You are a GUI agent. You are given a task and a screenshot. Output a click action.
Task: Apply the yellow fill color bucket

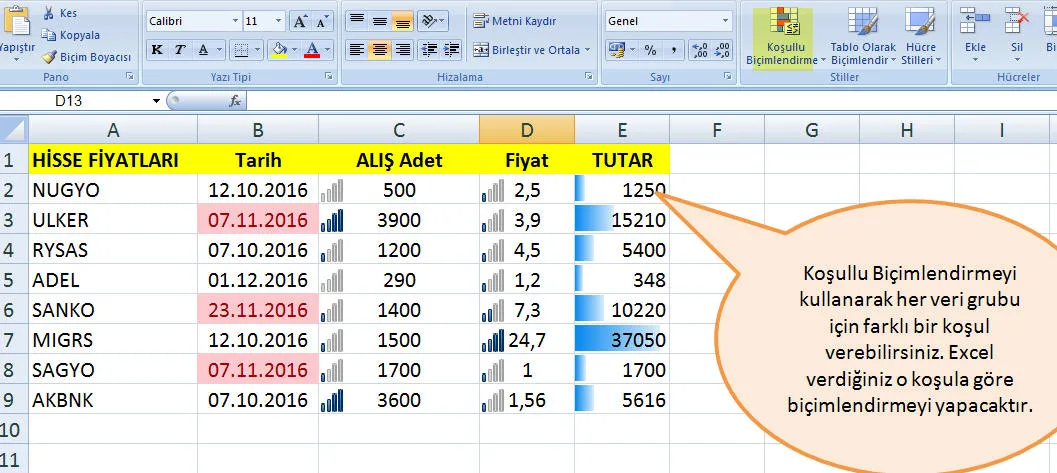click(278, 50)
